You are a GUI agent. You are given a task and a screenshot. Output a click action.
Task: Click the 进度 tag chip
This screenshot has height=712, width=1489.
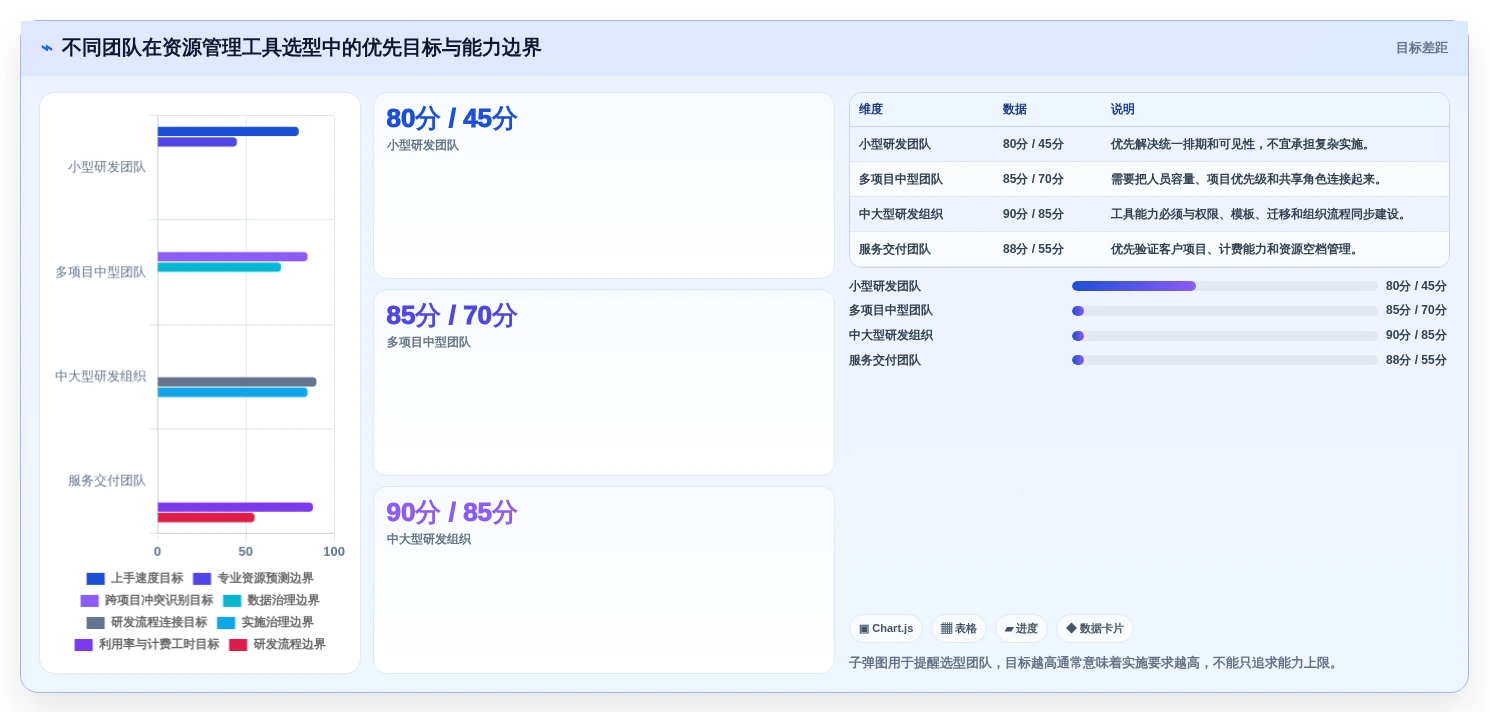tap(1021, 629)
